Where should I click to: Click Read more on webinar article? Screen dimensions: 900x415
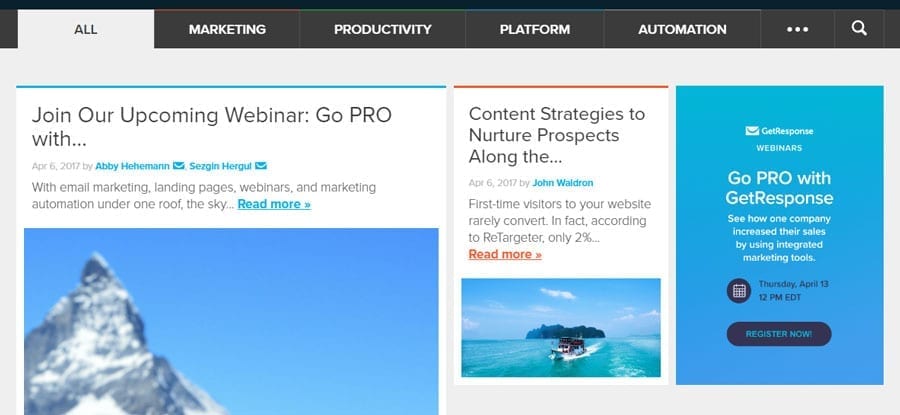(x=274, y=204)
